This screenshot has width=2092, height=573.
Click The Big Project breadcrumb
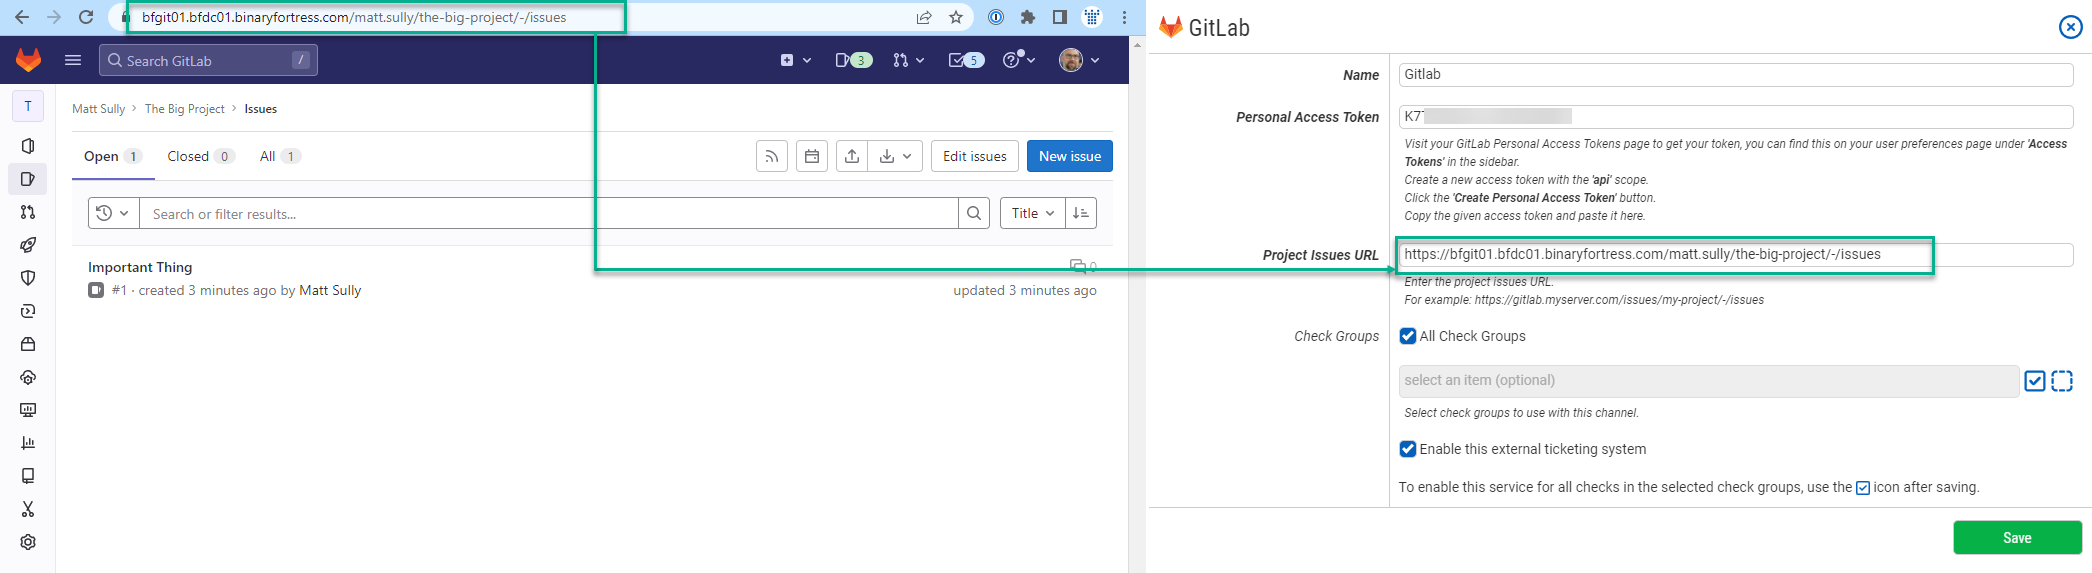click(x=185, y=109)
